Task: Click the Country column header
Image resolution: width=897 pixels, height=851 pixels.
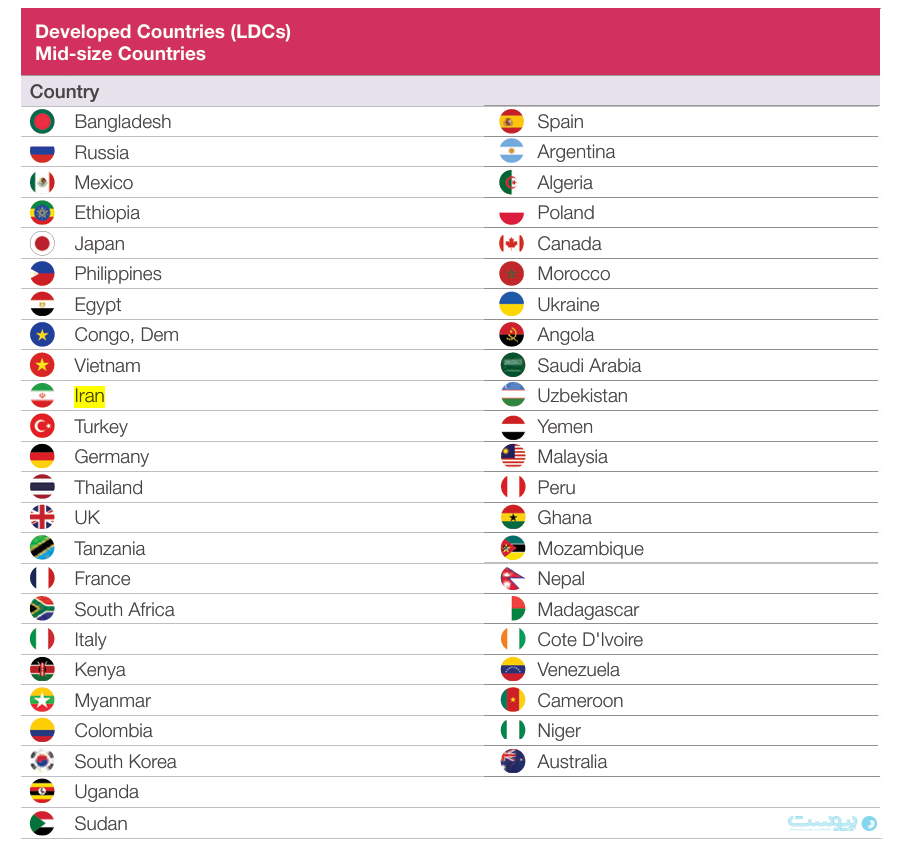Action: pyautogui.click(x=65, y=92)
